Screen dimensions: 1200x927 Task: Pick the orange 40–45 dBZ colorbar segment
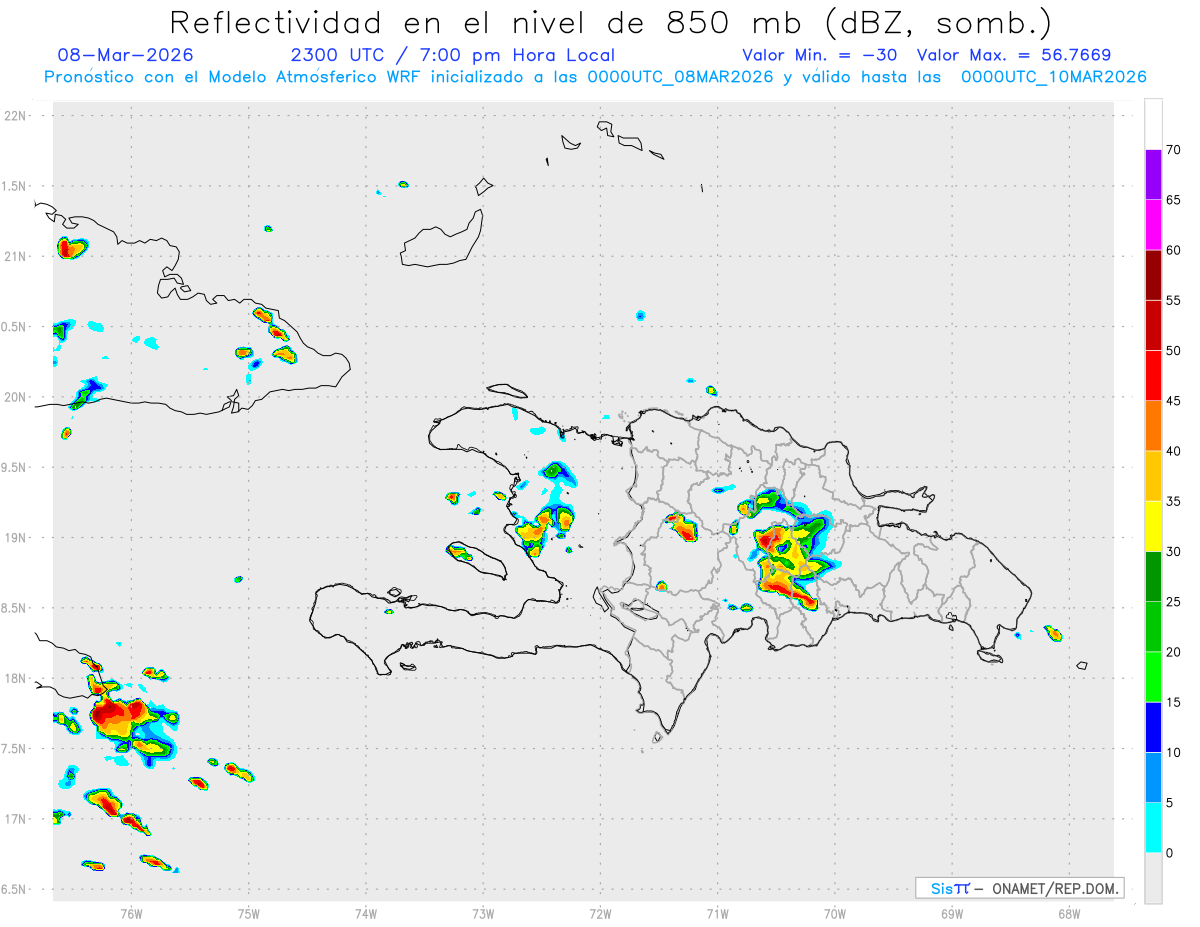pos(1153,426)
